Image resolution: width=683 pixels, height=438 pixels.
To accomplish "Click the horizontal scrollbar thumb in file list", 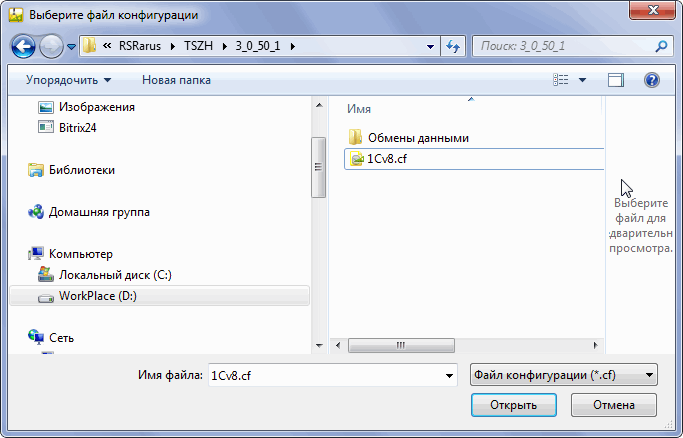I will tap(401, 345).
